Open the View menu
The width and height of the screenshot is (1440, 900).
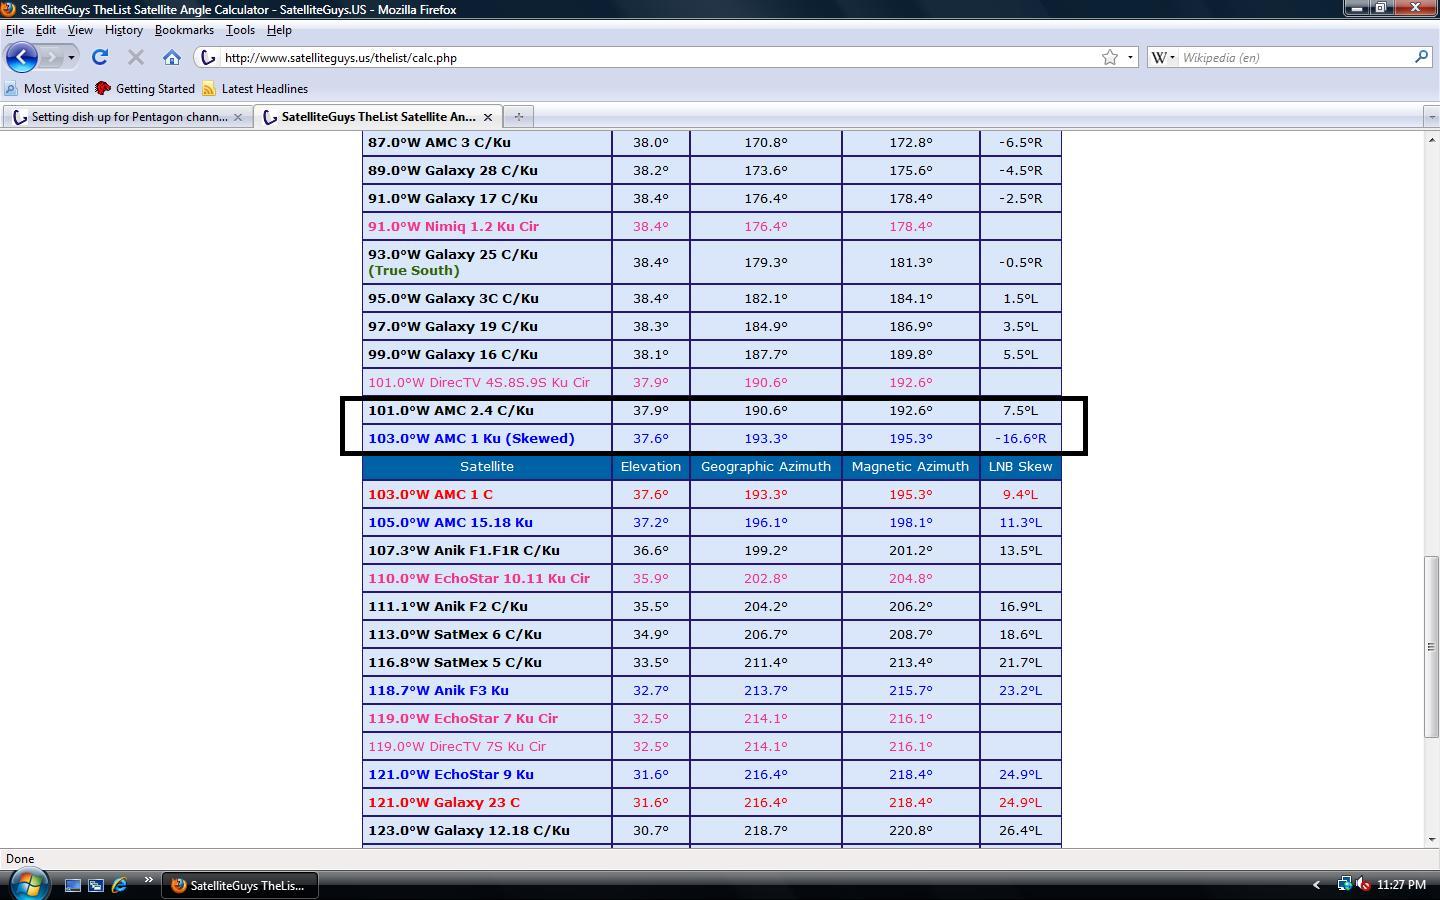point(80,30)
